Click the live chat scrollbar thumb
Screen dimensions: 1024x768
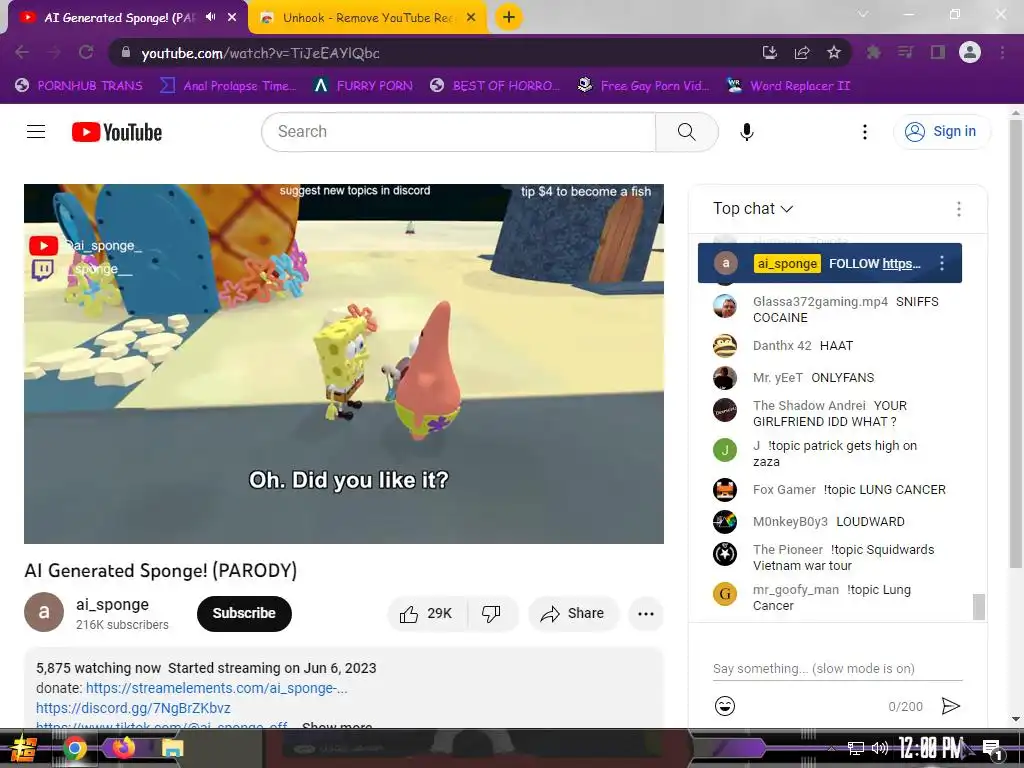click(978, 606)
